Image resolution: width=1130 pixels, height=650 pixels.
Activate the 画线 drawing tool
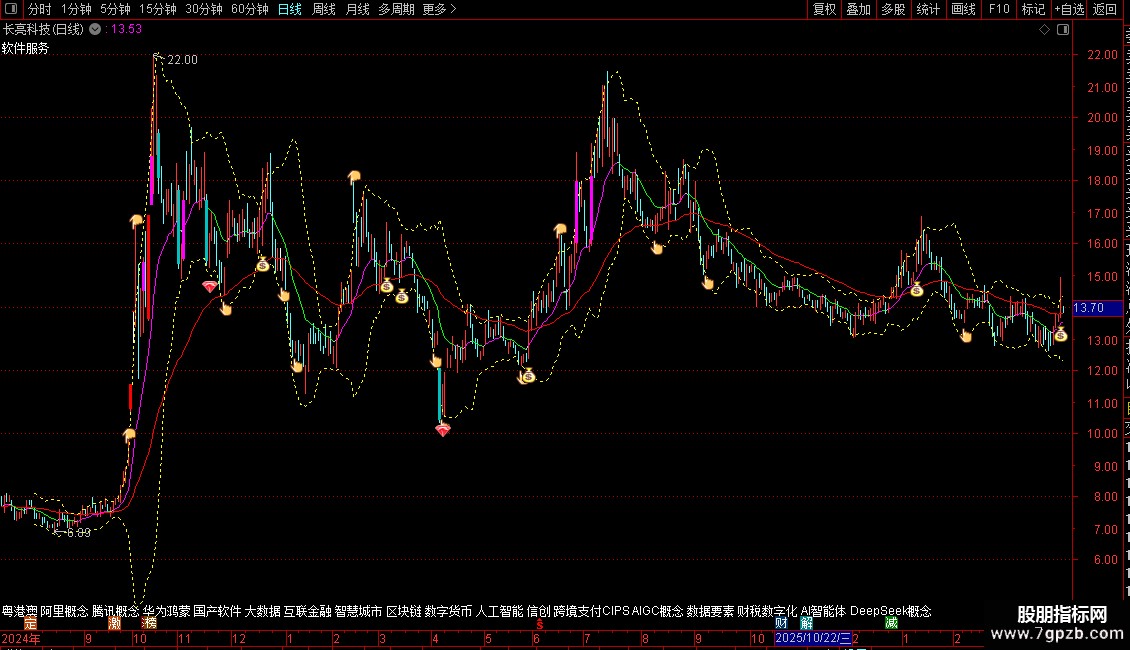click(x=964, y=9)
